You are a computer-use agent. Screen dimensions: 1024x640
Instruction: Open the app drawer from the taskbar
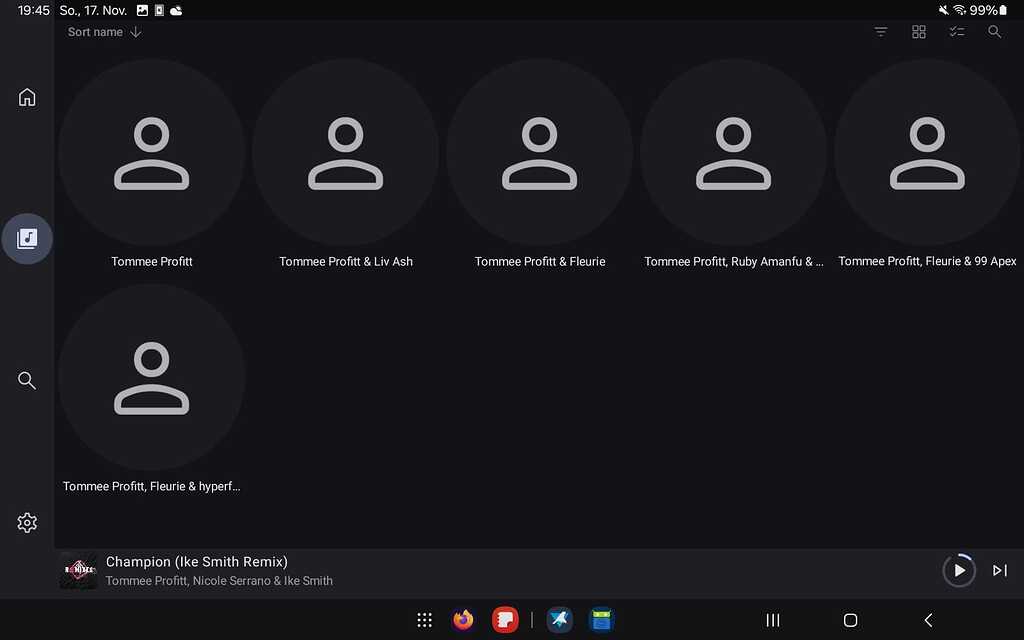[x=424, y=620]
